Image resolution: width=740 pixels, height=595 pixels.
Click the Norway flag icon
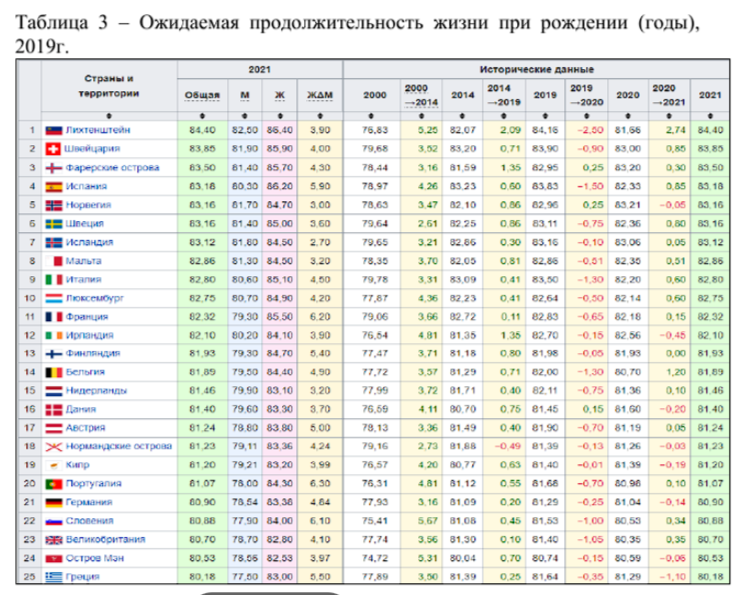click(54, 204)
